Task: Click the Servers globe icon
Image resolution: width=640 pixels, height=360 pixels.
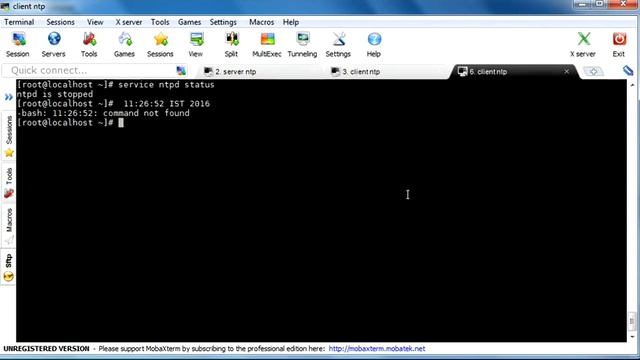Action: coord(53,44)
